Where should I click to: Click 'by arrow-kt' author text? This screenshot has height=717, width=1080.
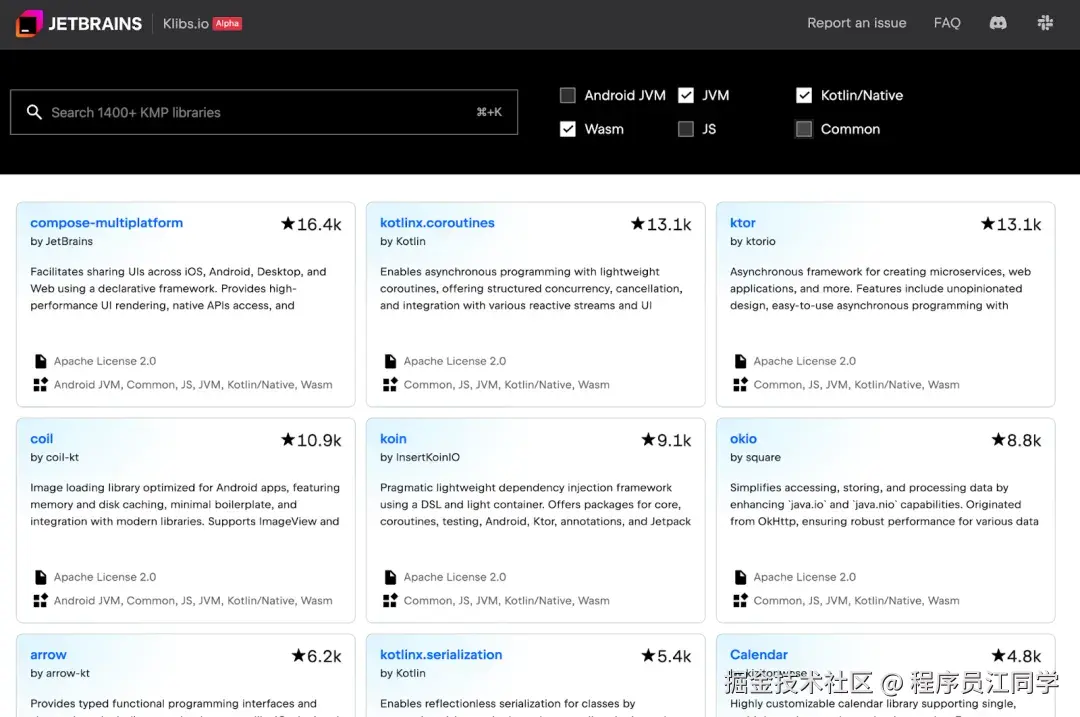click(x=60, y=673)
